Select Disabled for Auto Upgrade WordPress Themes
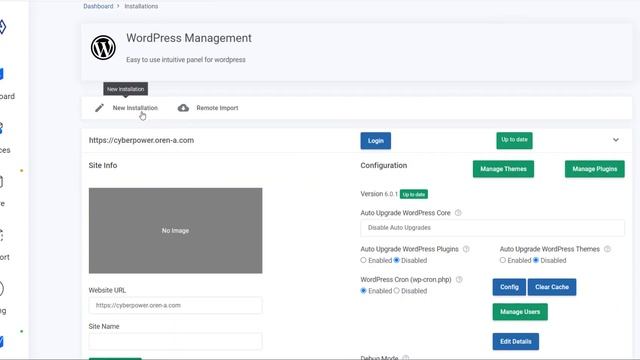640x360 pixels. coord(536,260)
